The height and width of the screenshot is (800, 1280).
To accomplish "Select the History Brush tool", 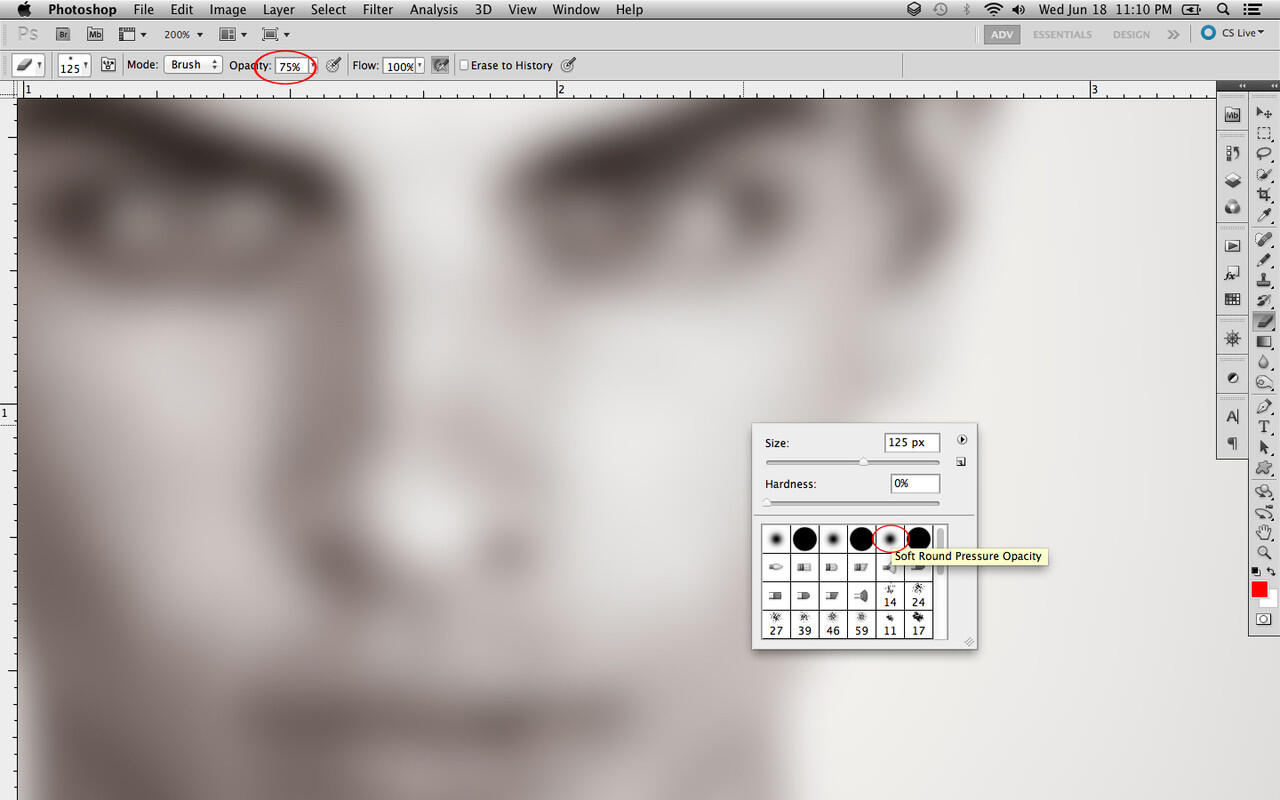I will (1264, 301).
